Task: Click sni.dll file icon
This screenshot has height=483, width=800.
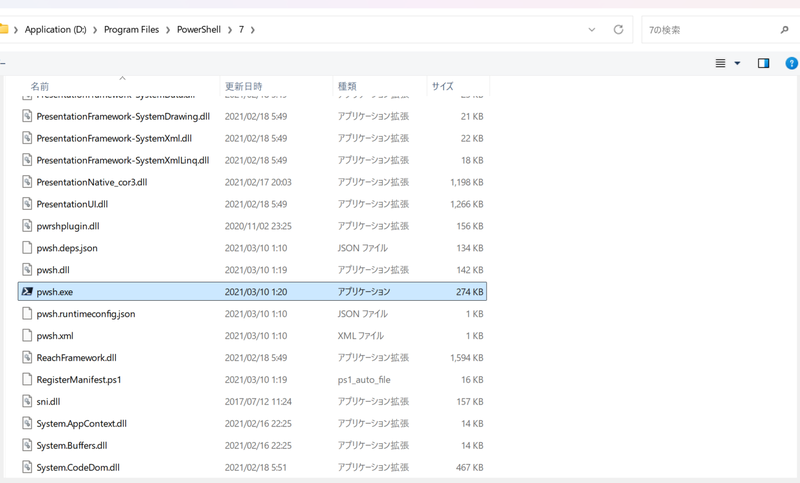Action: point(27,401)
